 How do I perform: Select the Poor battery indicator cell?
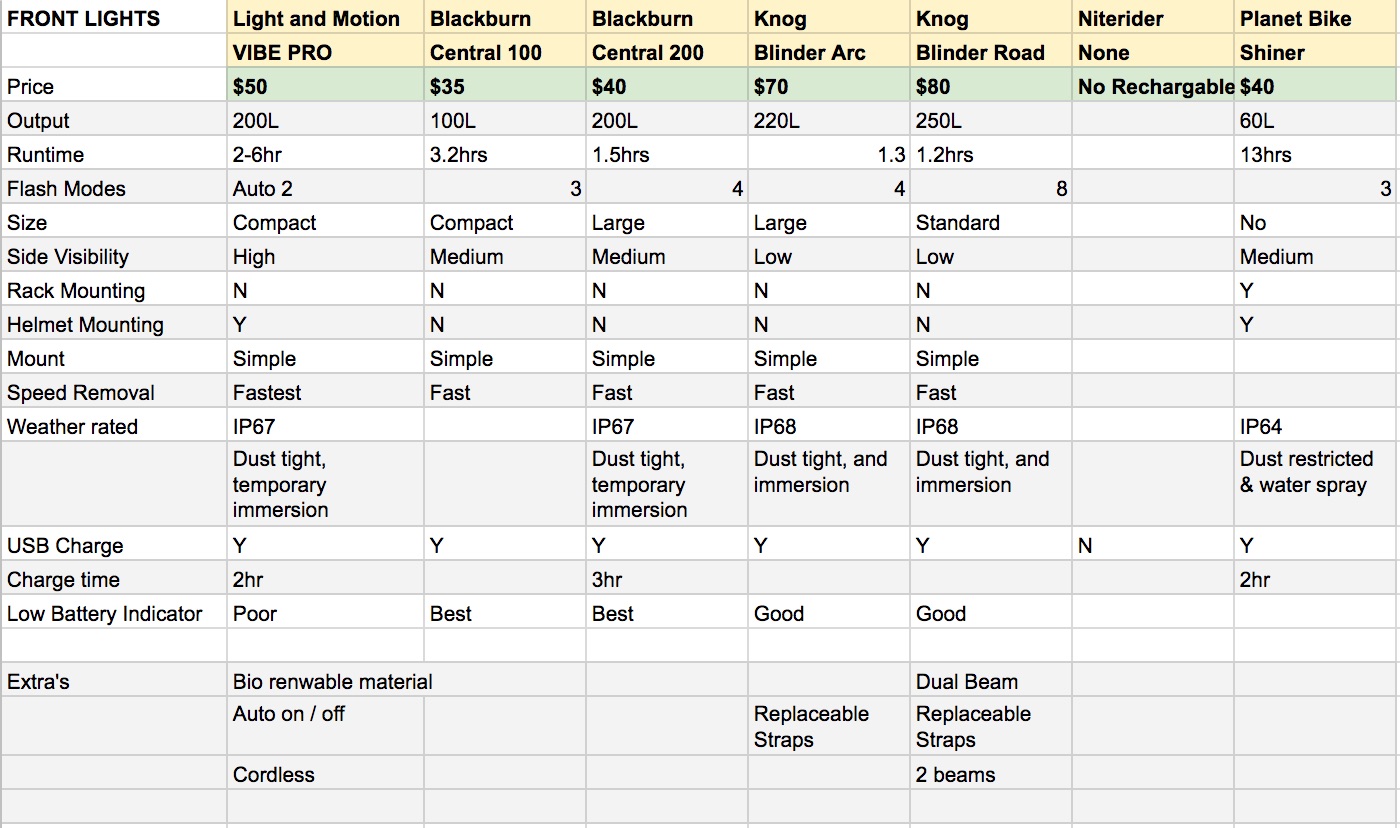(x=326, y=613)
